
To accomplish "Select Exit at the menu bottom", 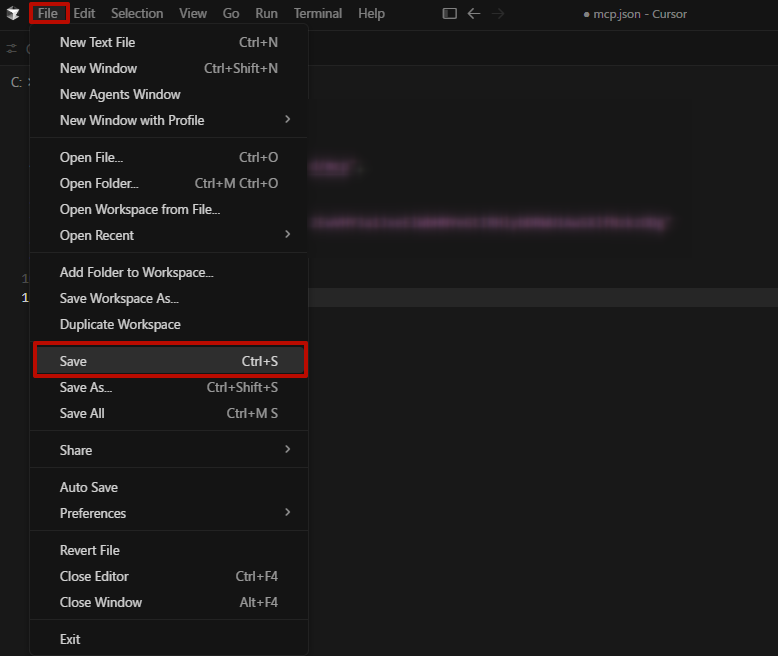I will pyautogui.click(x=70, y=639).
